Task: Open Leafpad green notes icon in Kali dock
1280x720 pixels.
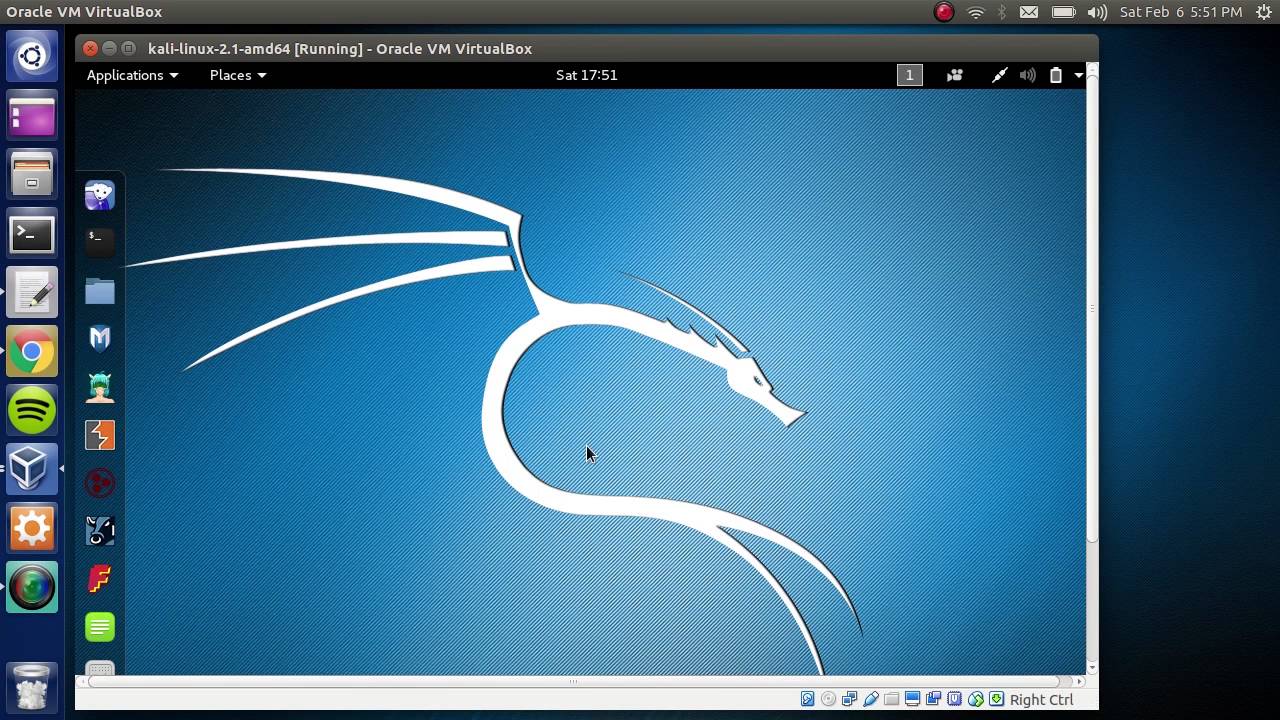Action: coord(100,627)
